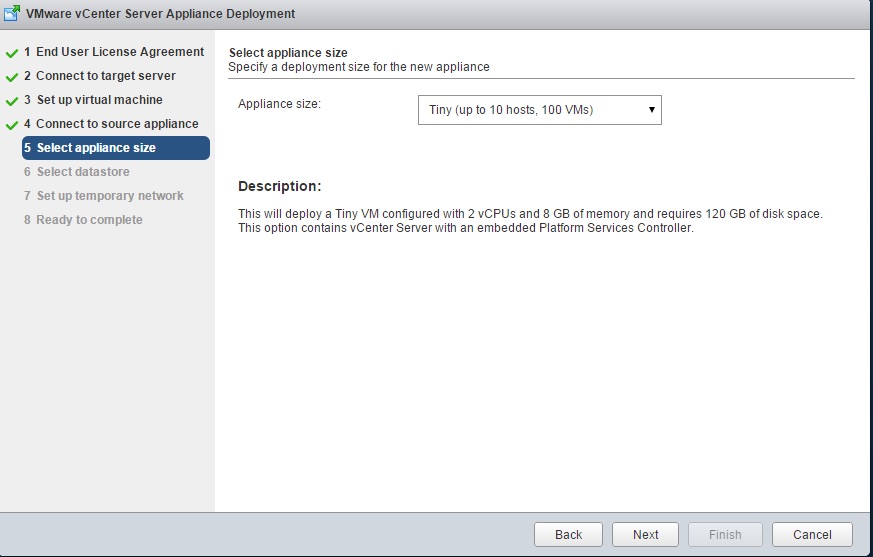The height and width of the screenshot is (557, 873).
Task: Click the checkmark beside Set up virtual machine
Action: point(12,100)
